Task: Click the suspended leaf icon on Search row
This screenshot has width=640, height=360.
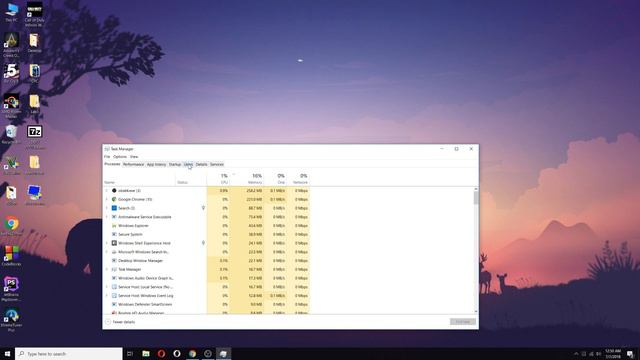Action: coord(203,208)
